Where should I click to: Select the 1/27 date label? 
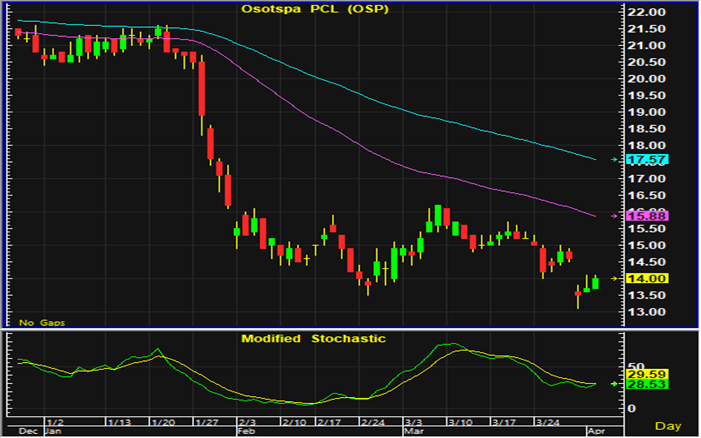(207, 422)
